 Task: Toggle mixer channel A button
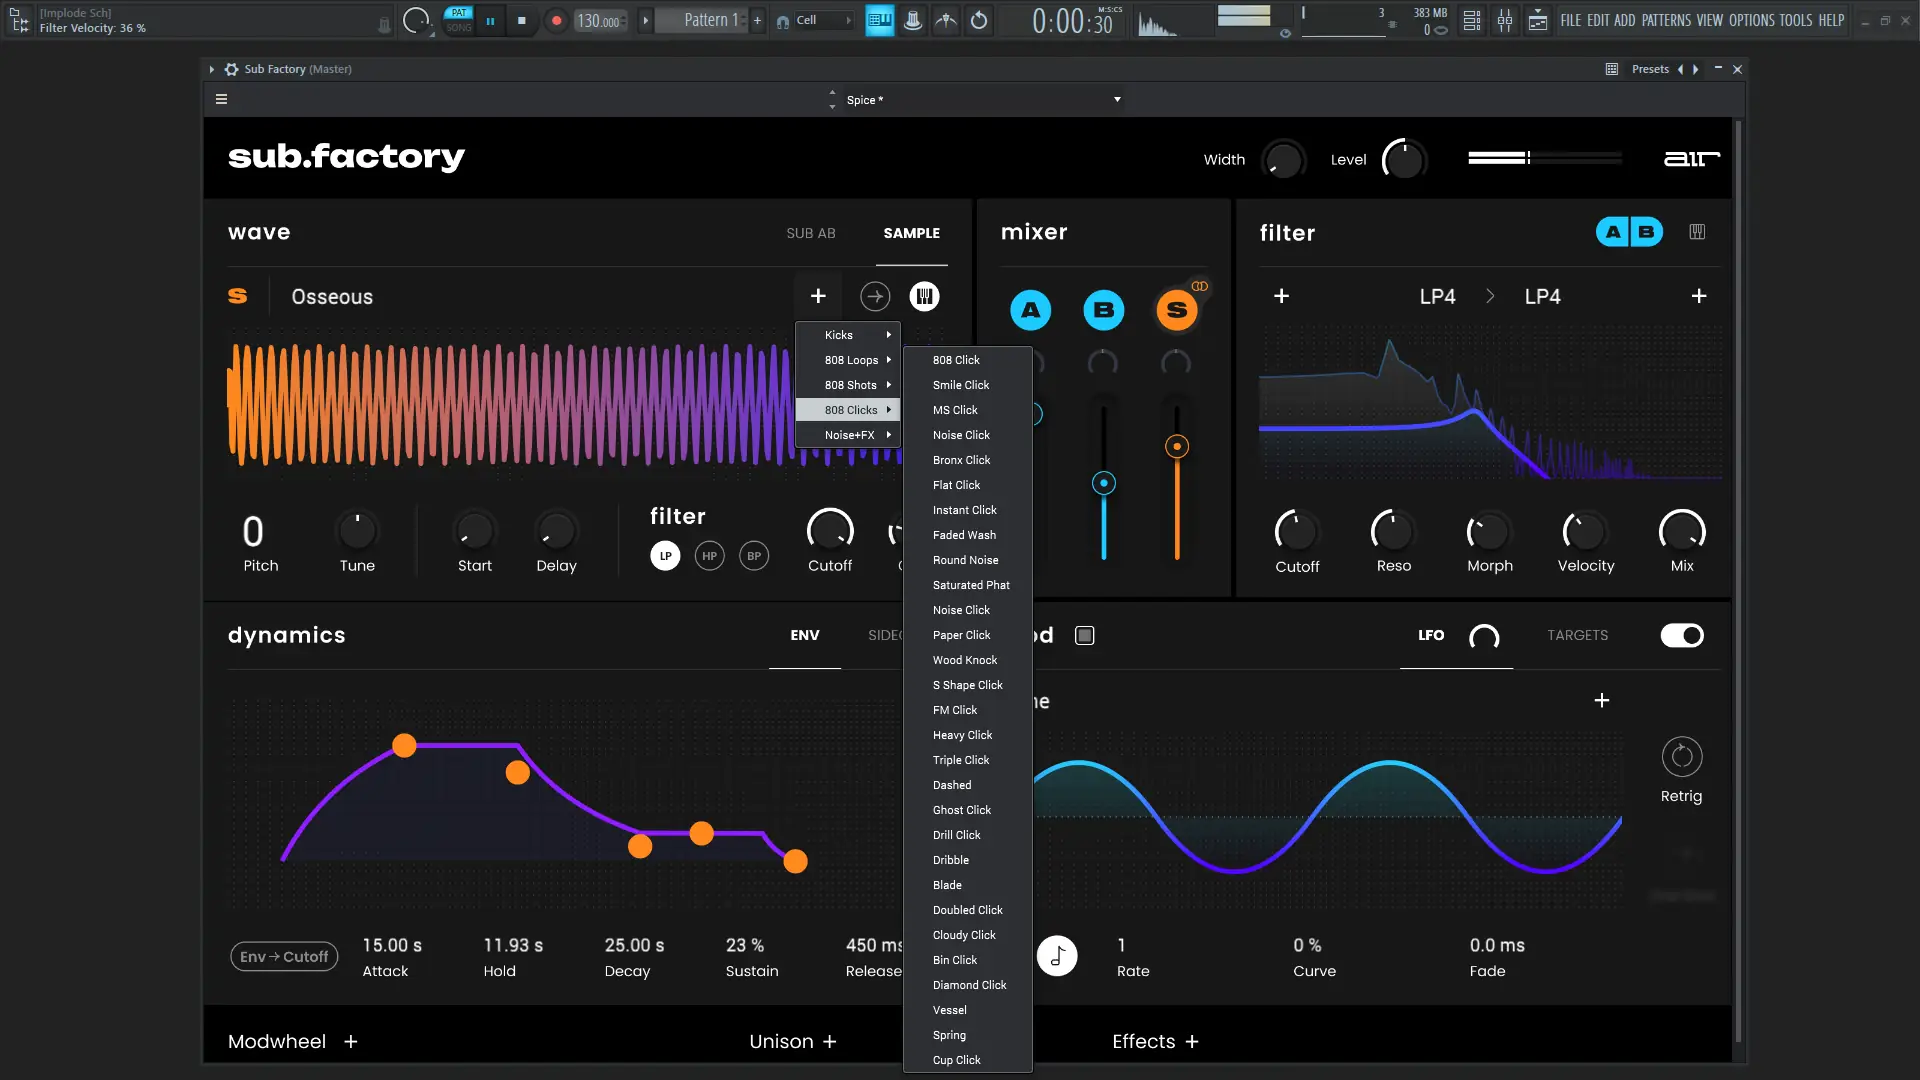(1030, 310)
